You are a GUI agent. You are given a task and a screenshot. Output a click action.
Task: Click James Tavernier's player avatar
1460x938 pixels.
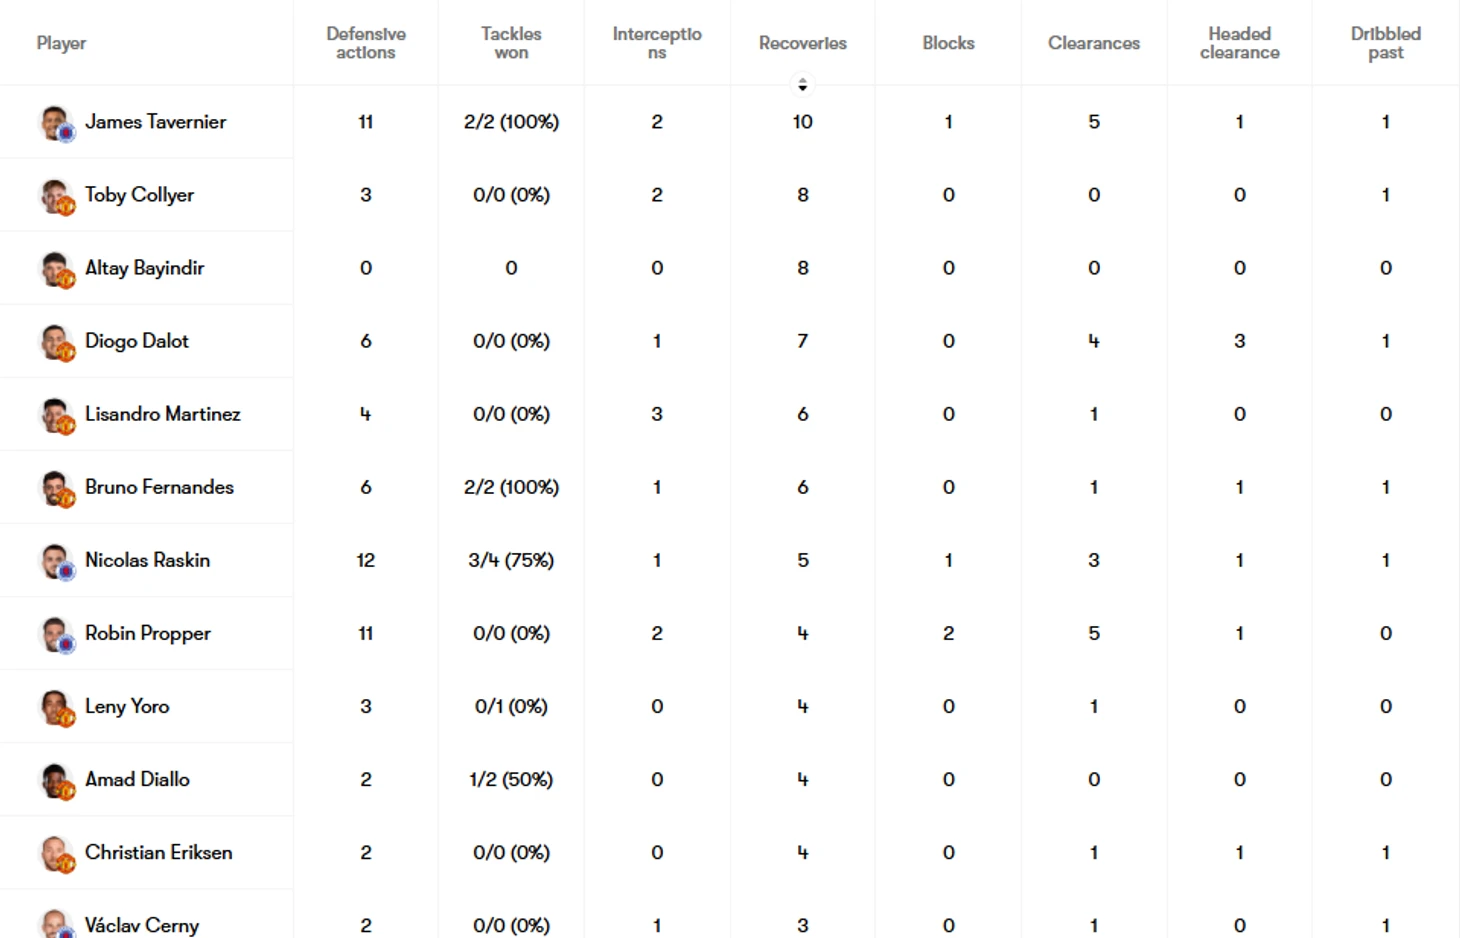click(x=56, y=123)
